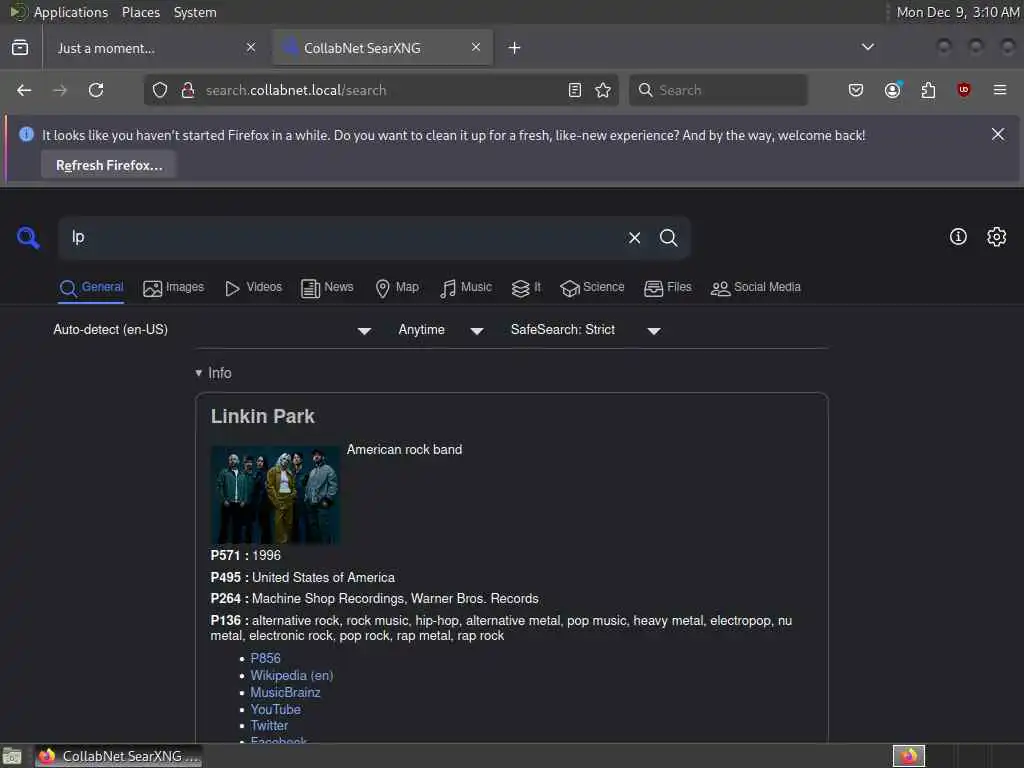The height and width of the screenshot is (768, 1024).
Task: Open a new tab with plus icon
Action: click(x=515, y=48)
